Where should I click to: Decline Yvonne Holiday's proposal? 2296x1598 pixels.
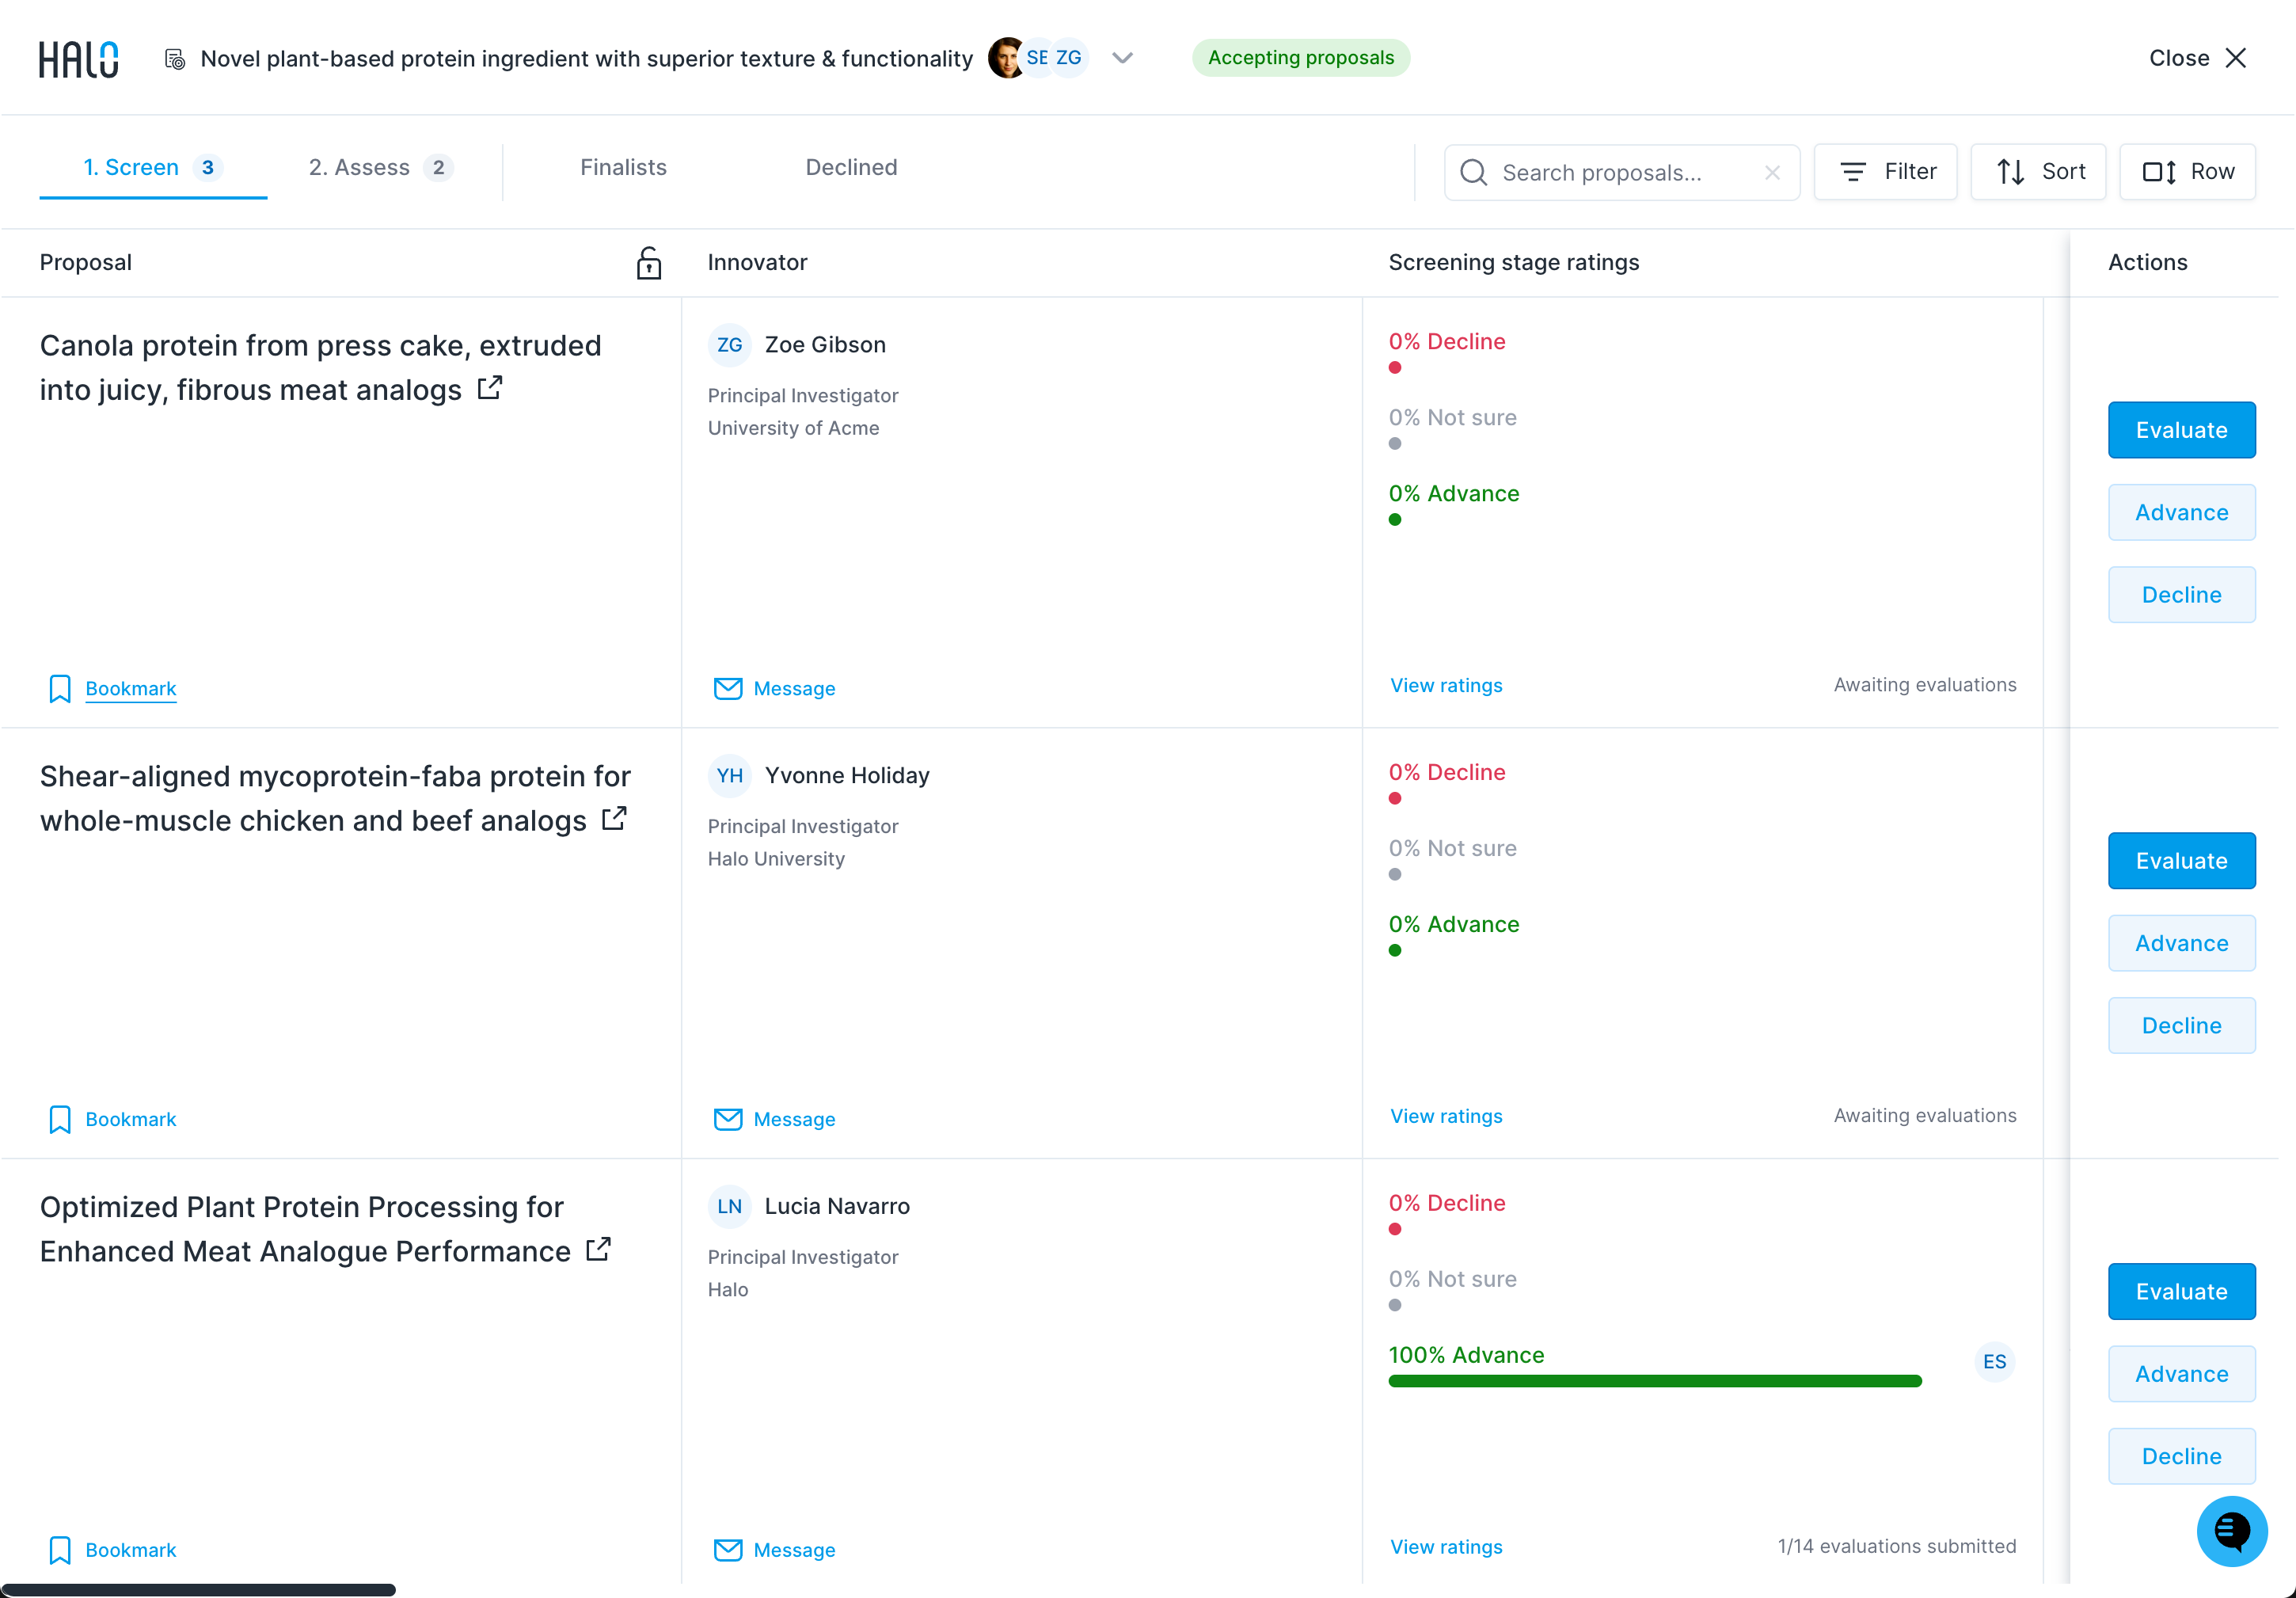[x=2181, y=1026]
